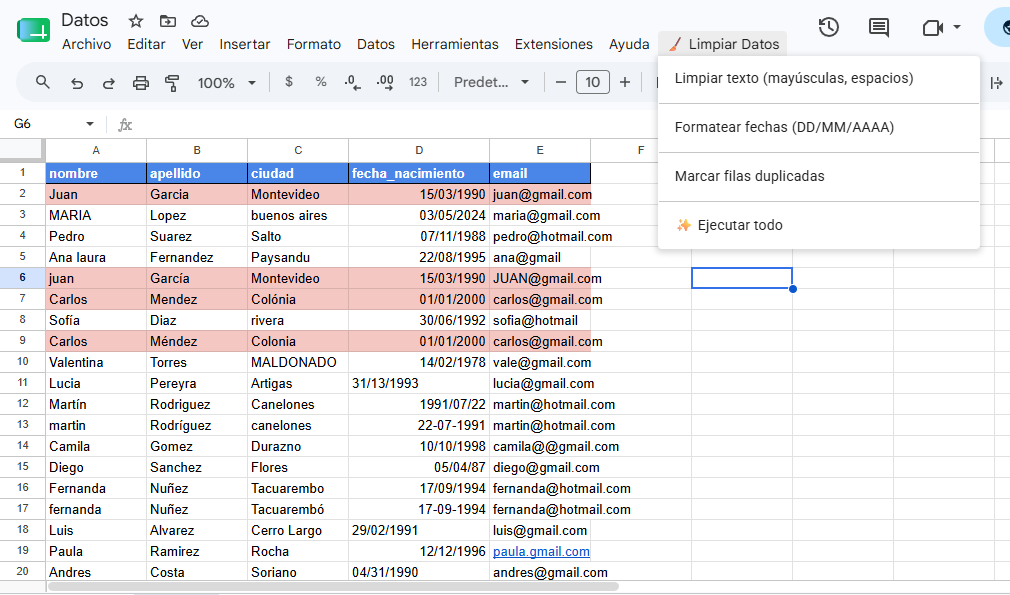Viewport: 1010px width, 595px height.
Task: Open the Editar menu
Action: click(146, 44)
